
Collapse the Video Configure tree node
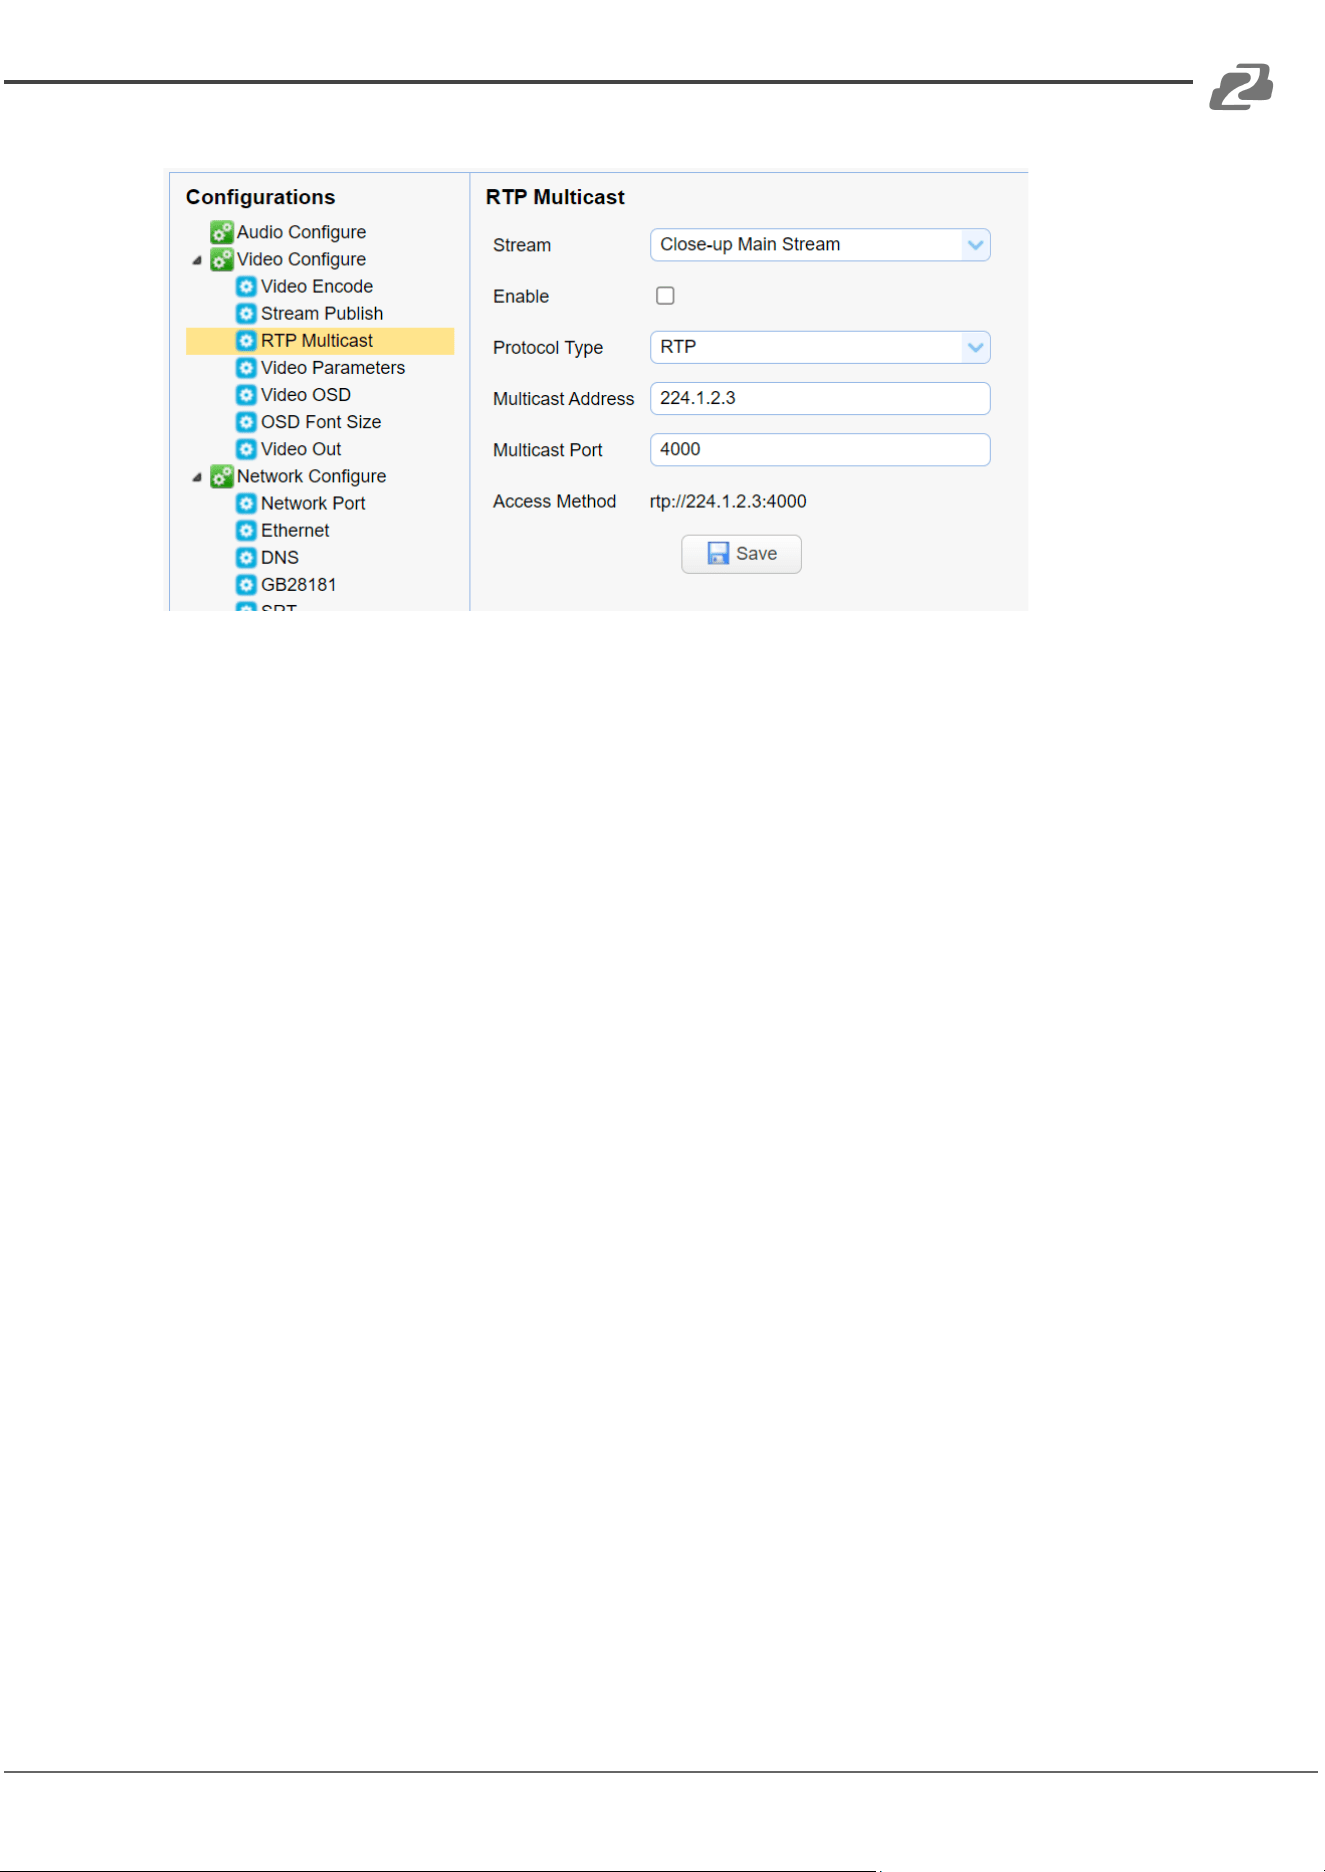point(197,260)
